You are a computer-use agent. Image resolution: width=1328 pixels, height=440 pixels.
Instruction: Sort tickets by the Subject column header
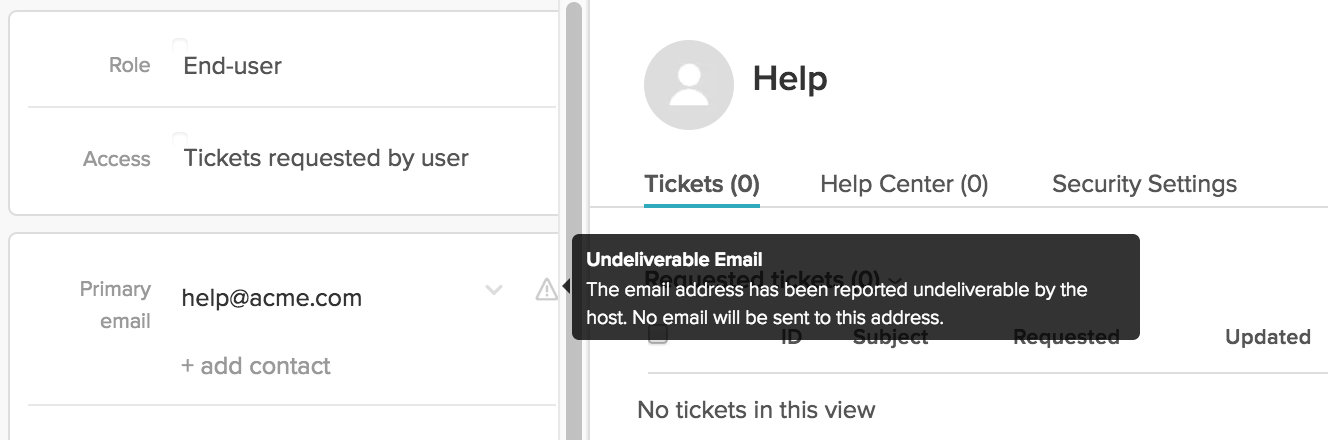pyautogui.click(x=890, y=337)
